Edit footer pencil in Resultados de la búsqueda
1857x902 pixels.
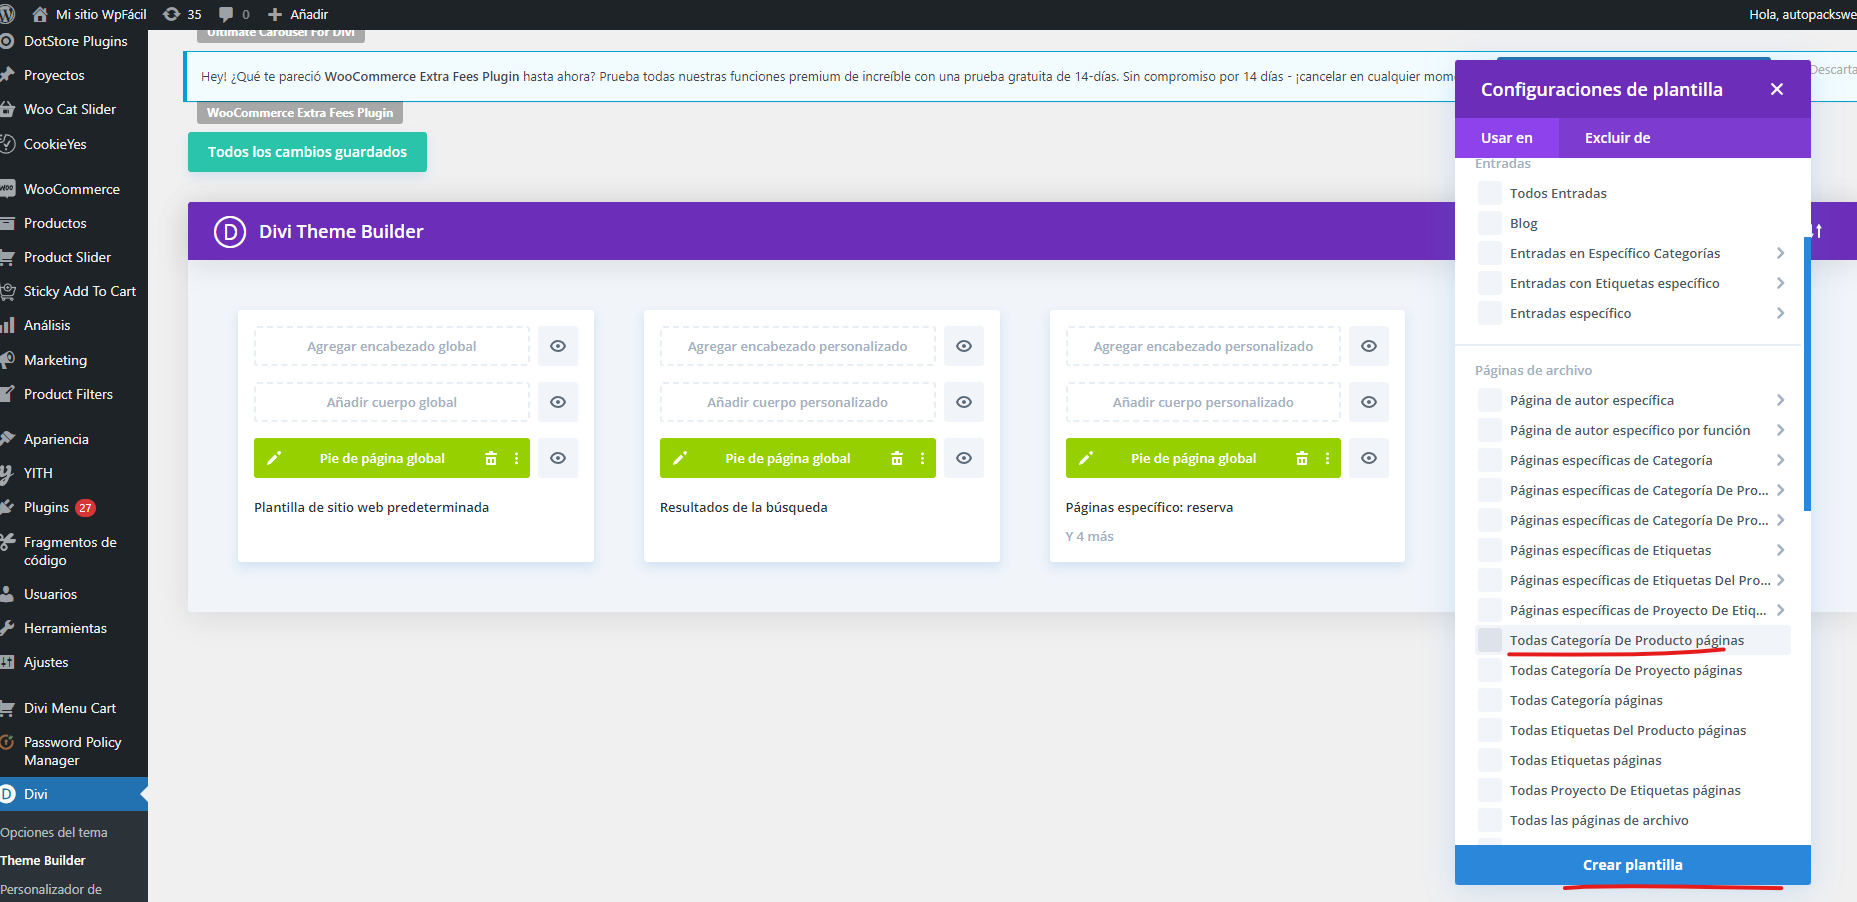coord(680,458)
